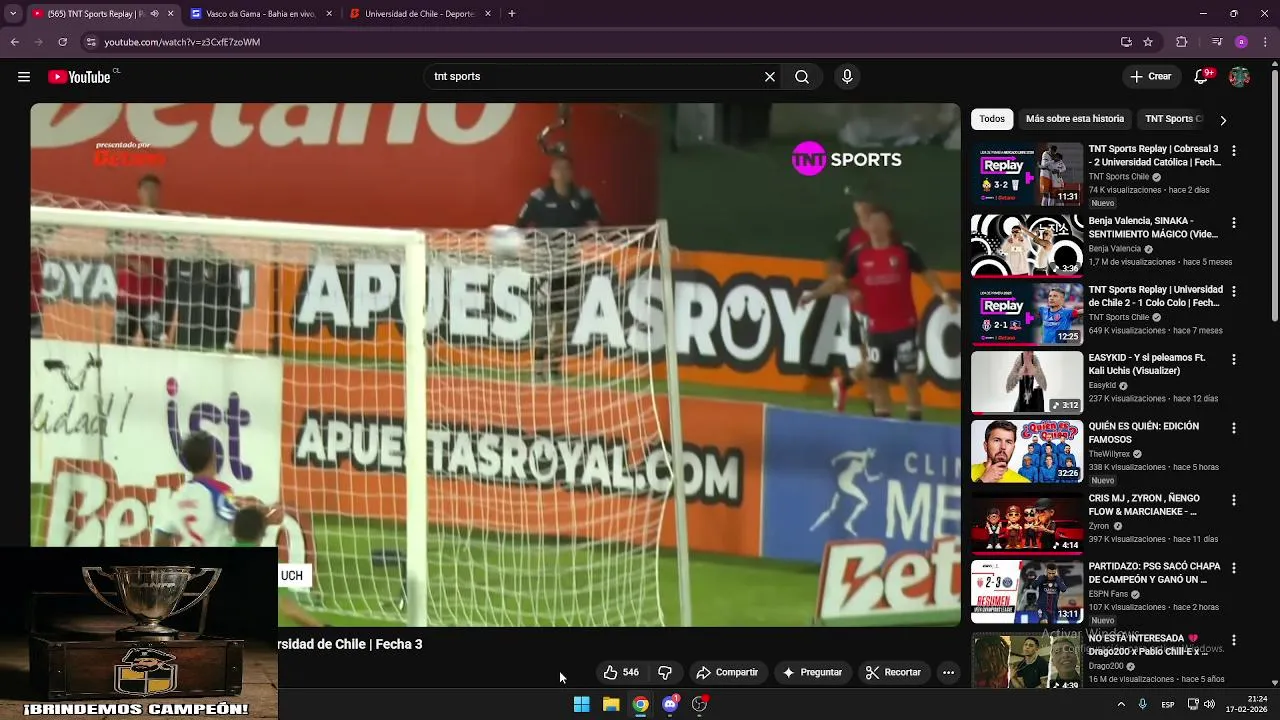Dislike the video
This screenshot has width=1280, height=720.
pos(665,673)
